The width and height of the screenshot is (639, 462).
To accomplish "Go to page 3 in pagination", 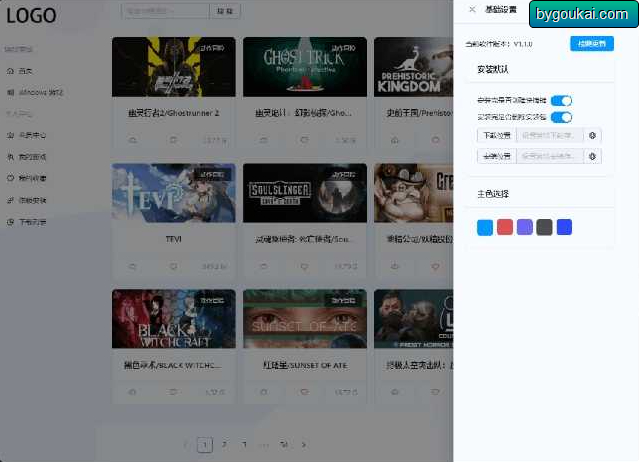I will pos(245,444).
